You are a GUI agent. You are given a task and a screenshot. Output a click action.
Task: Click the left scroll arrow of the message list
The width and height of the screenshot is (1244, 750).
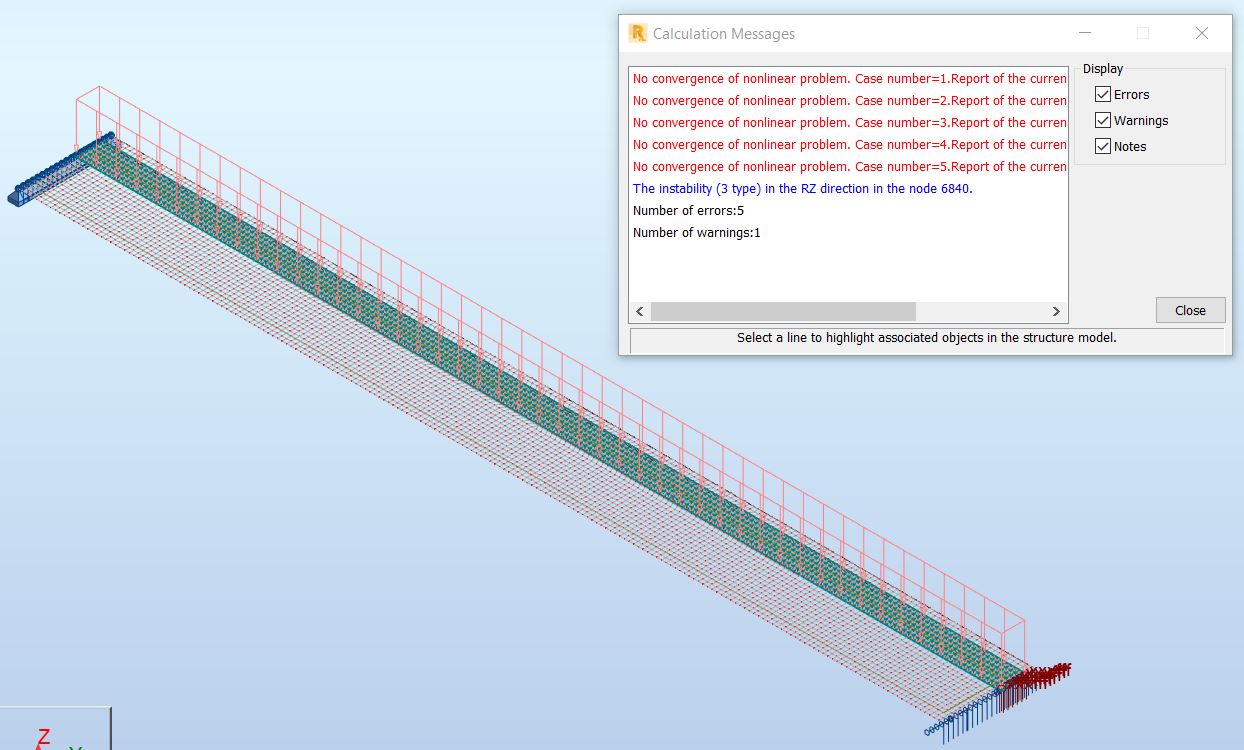click(639, 311)
